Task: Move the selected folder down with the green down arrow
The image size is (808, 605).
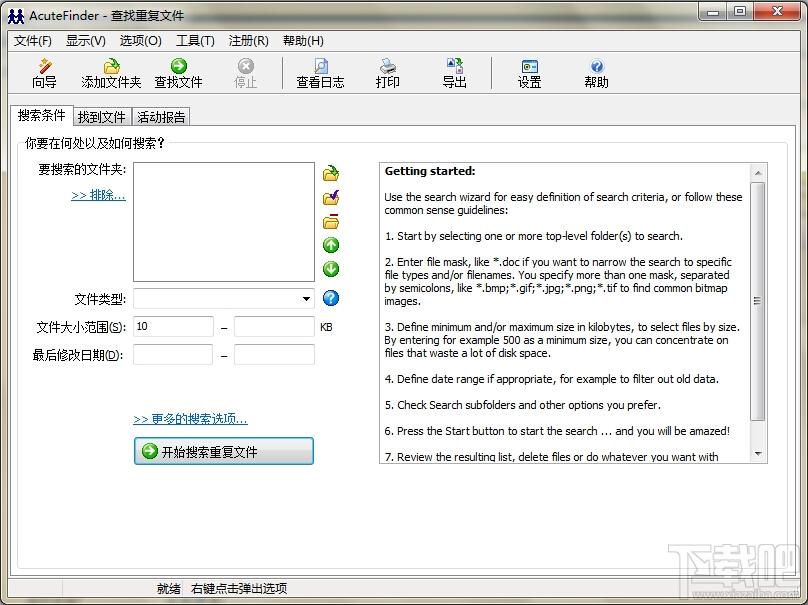Action: (x=331, y=269)
